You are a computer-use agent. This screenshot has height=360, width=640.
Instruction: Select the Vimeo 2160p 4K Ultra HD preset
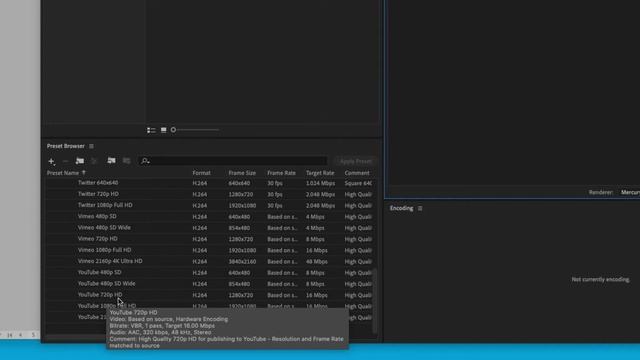click(x=110, y=261)
